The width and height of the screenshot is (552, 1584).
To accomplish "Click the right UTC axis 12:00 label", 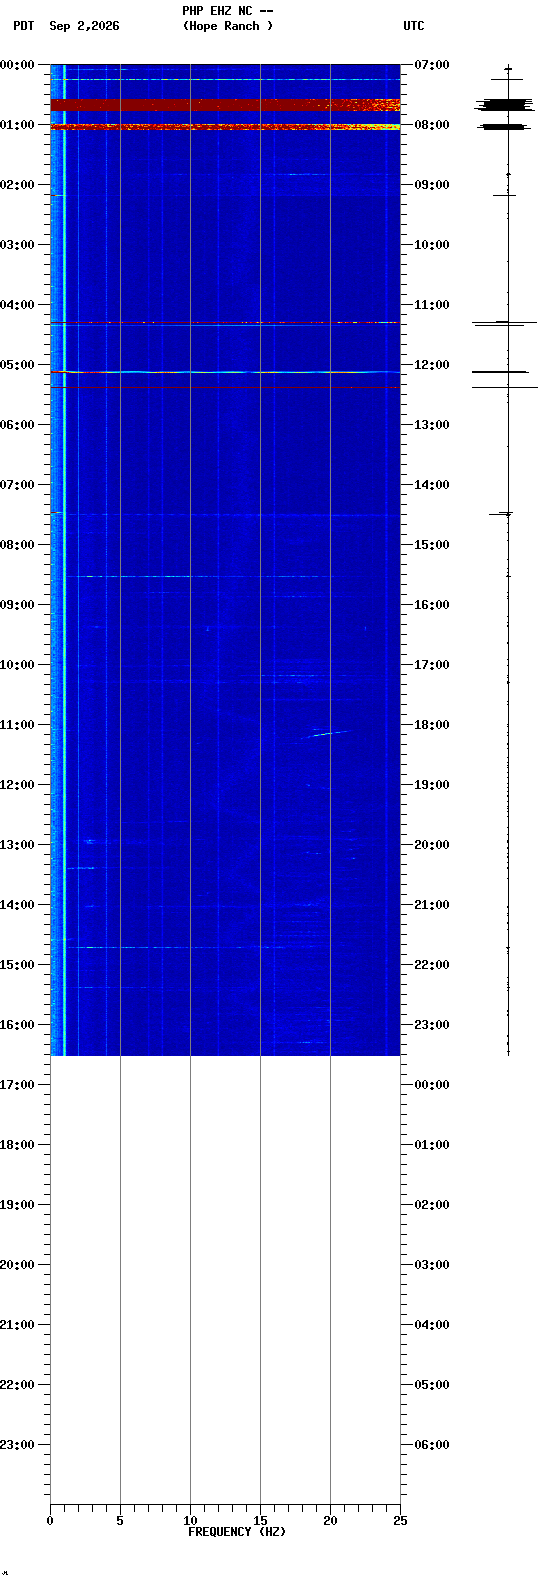I will click(x=431, y=365).
